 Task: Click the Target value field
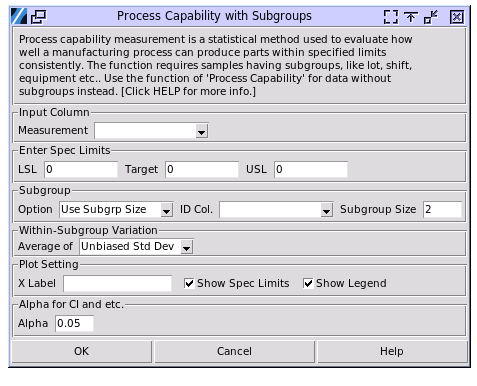click(x=202, y=169)
